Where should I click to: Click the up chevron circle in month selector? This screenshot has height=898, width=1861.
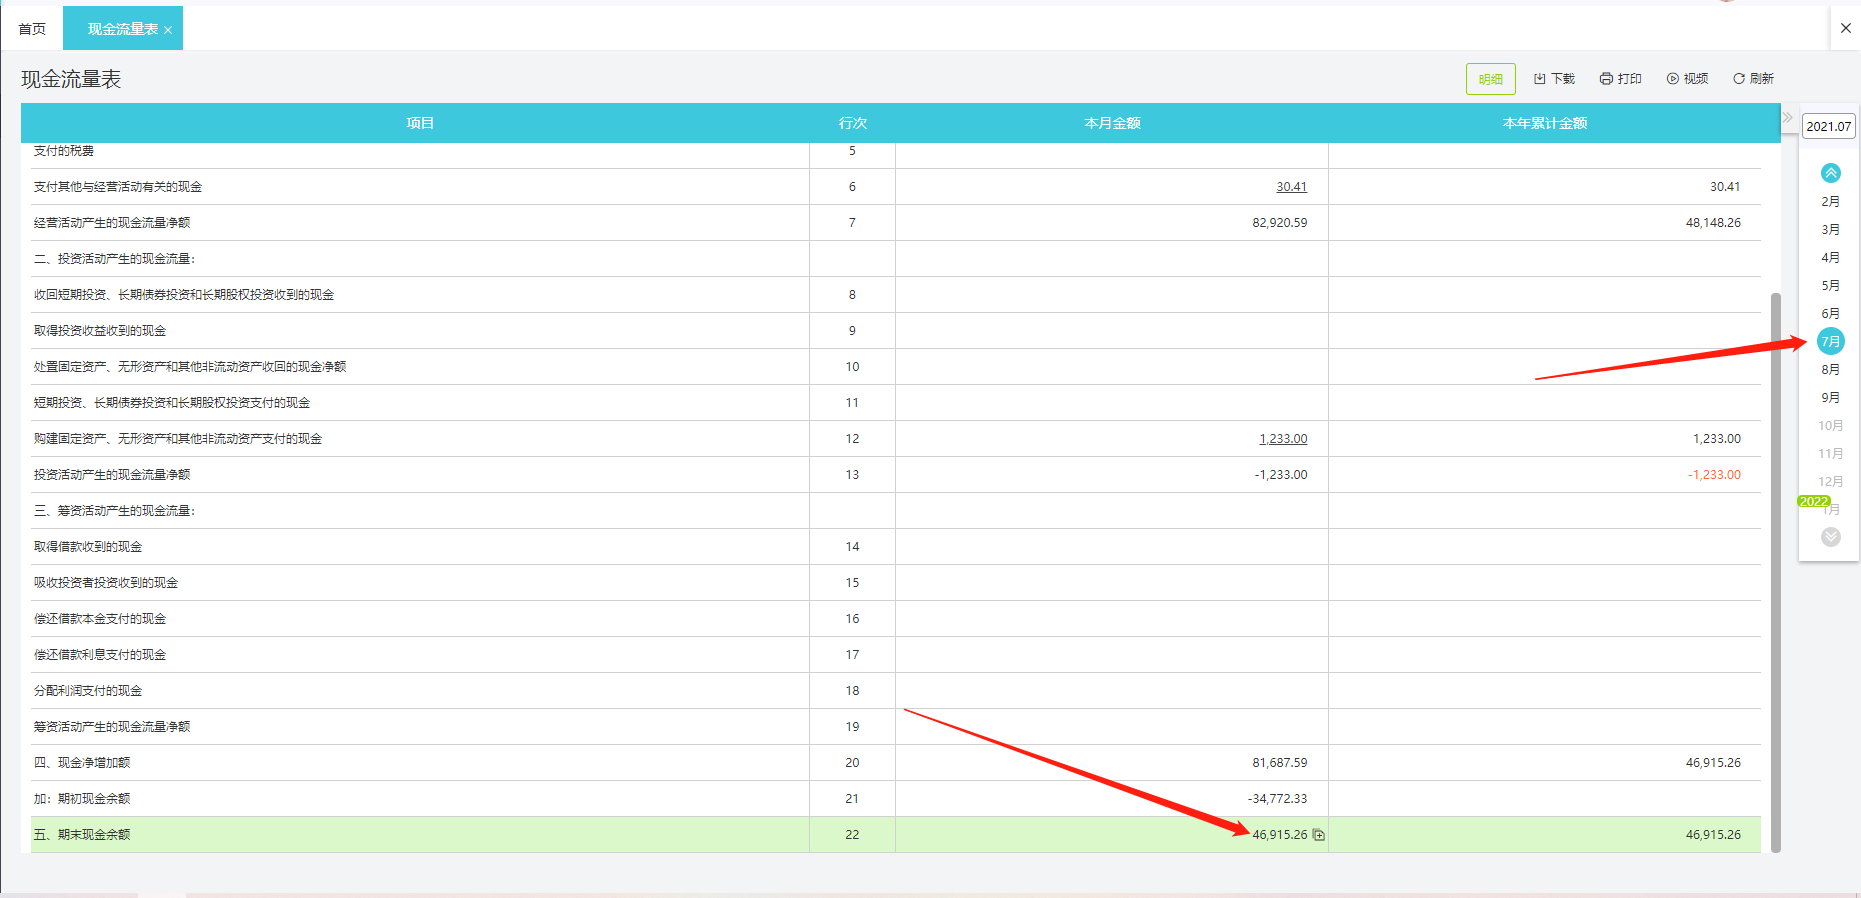[x=1831, y=173]
